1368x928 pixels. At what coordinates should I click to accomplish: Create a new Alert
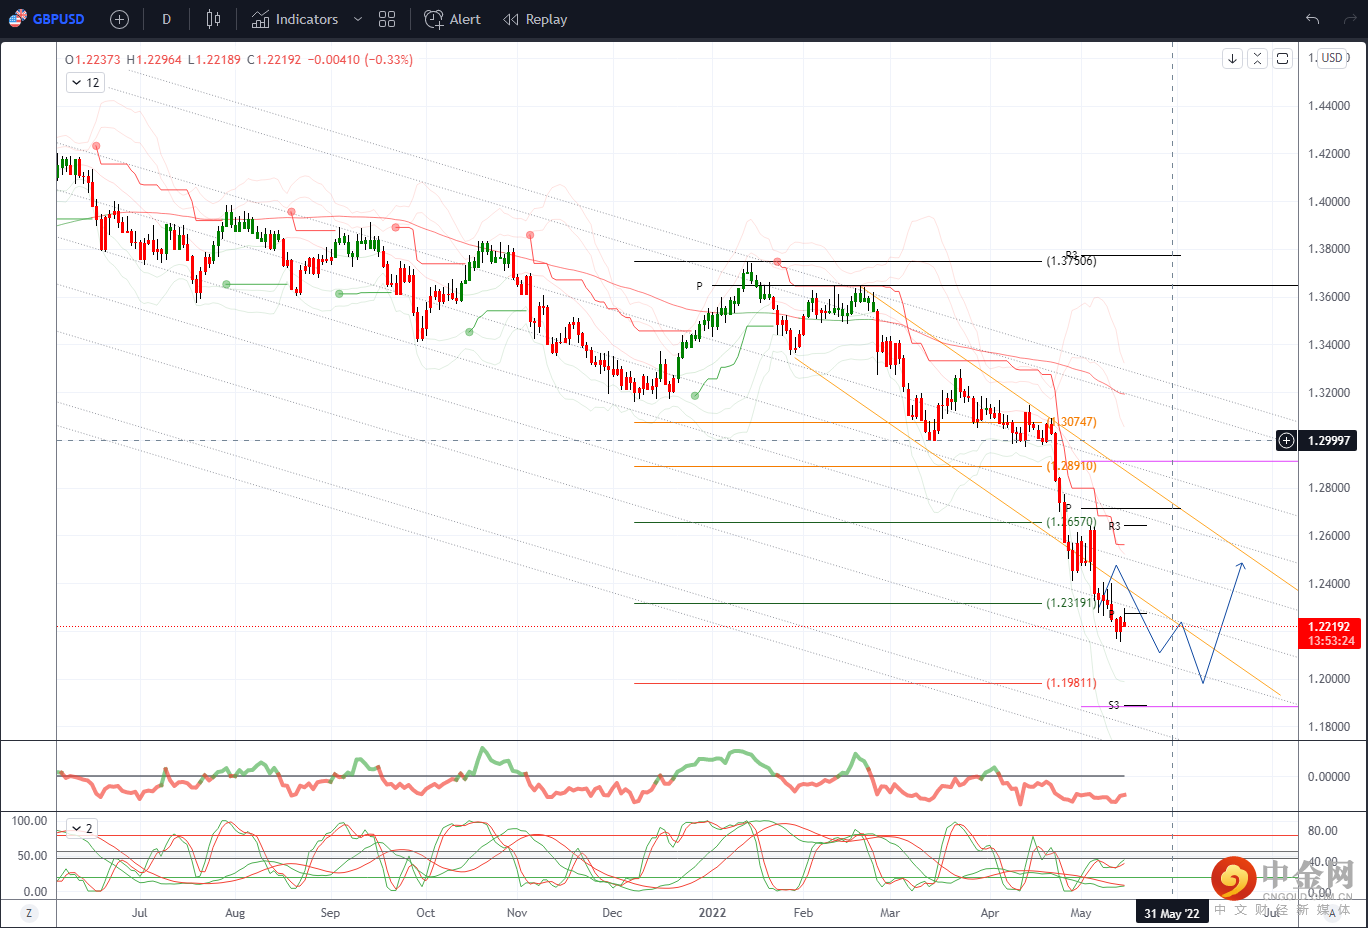click(x=453, y=19)
